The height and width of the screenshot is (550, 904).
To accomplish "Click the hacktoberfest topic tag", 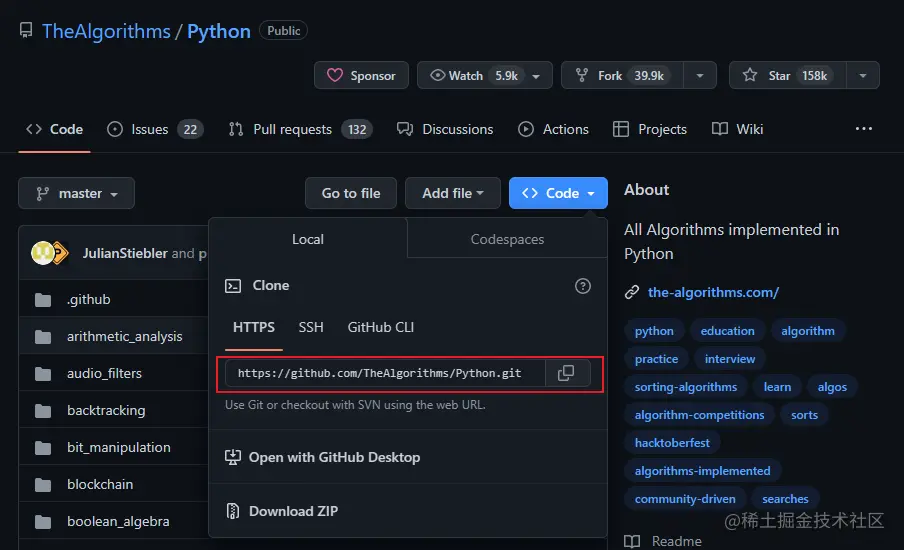I will pos(672,443).
